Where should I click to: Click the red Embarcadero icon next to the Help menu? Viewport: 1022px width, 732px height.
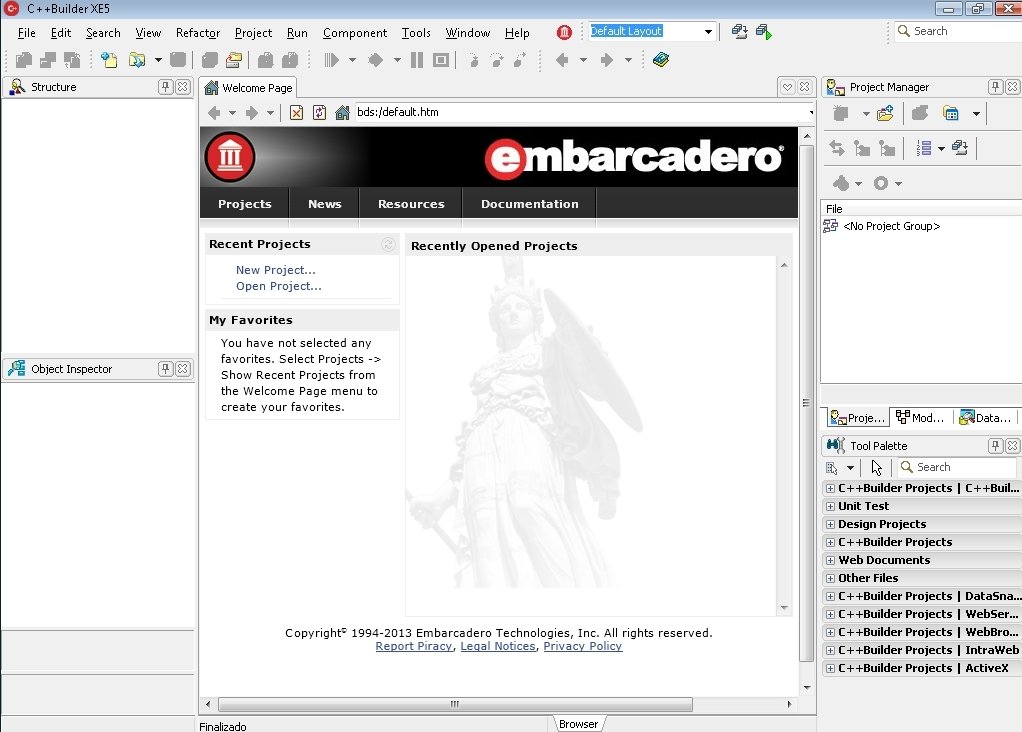(x=564, y=32)
